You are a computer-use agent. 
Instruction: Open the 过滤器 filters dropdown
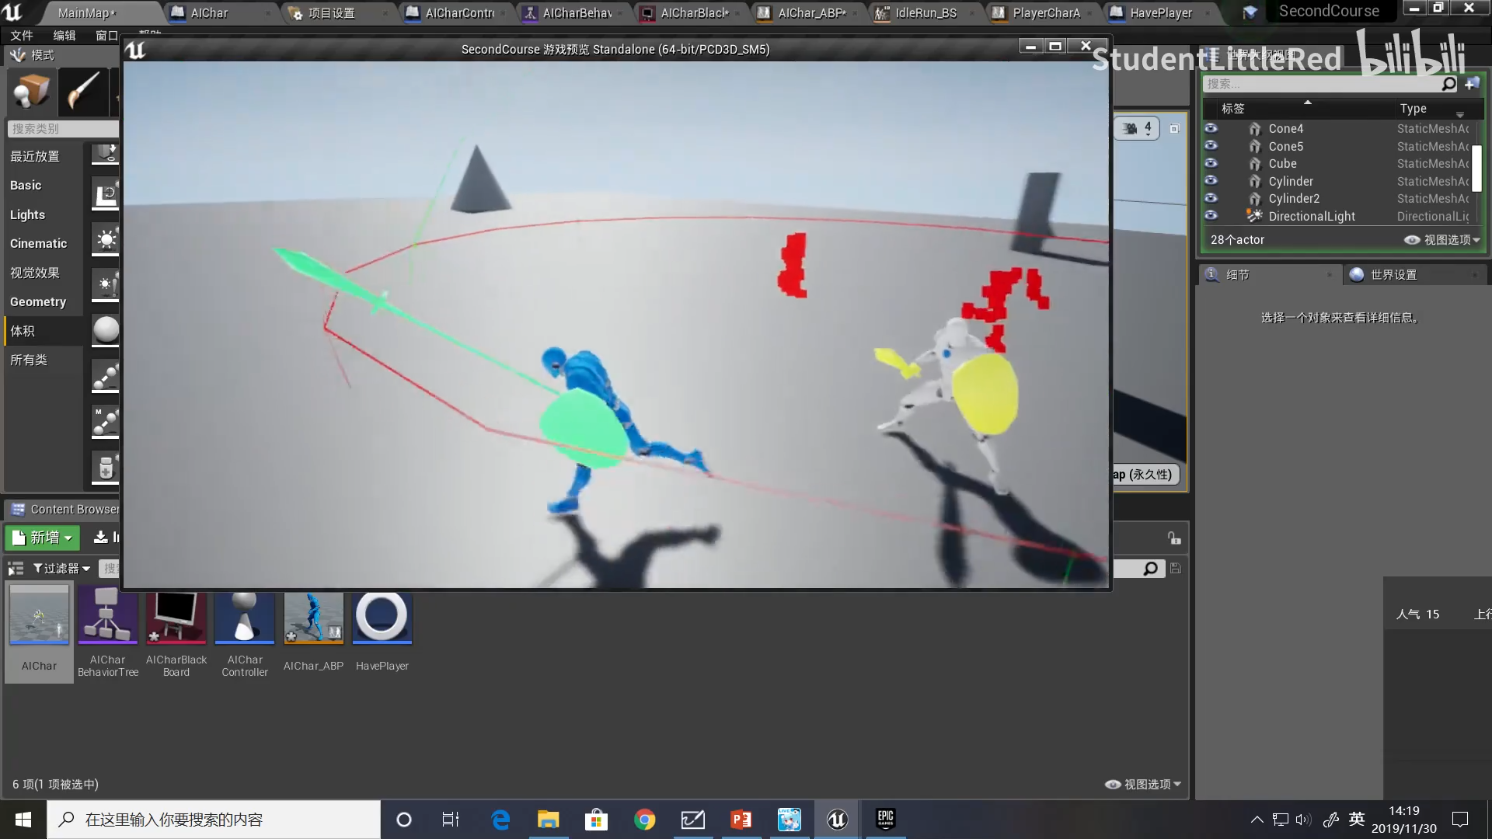coord(61,568)
